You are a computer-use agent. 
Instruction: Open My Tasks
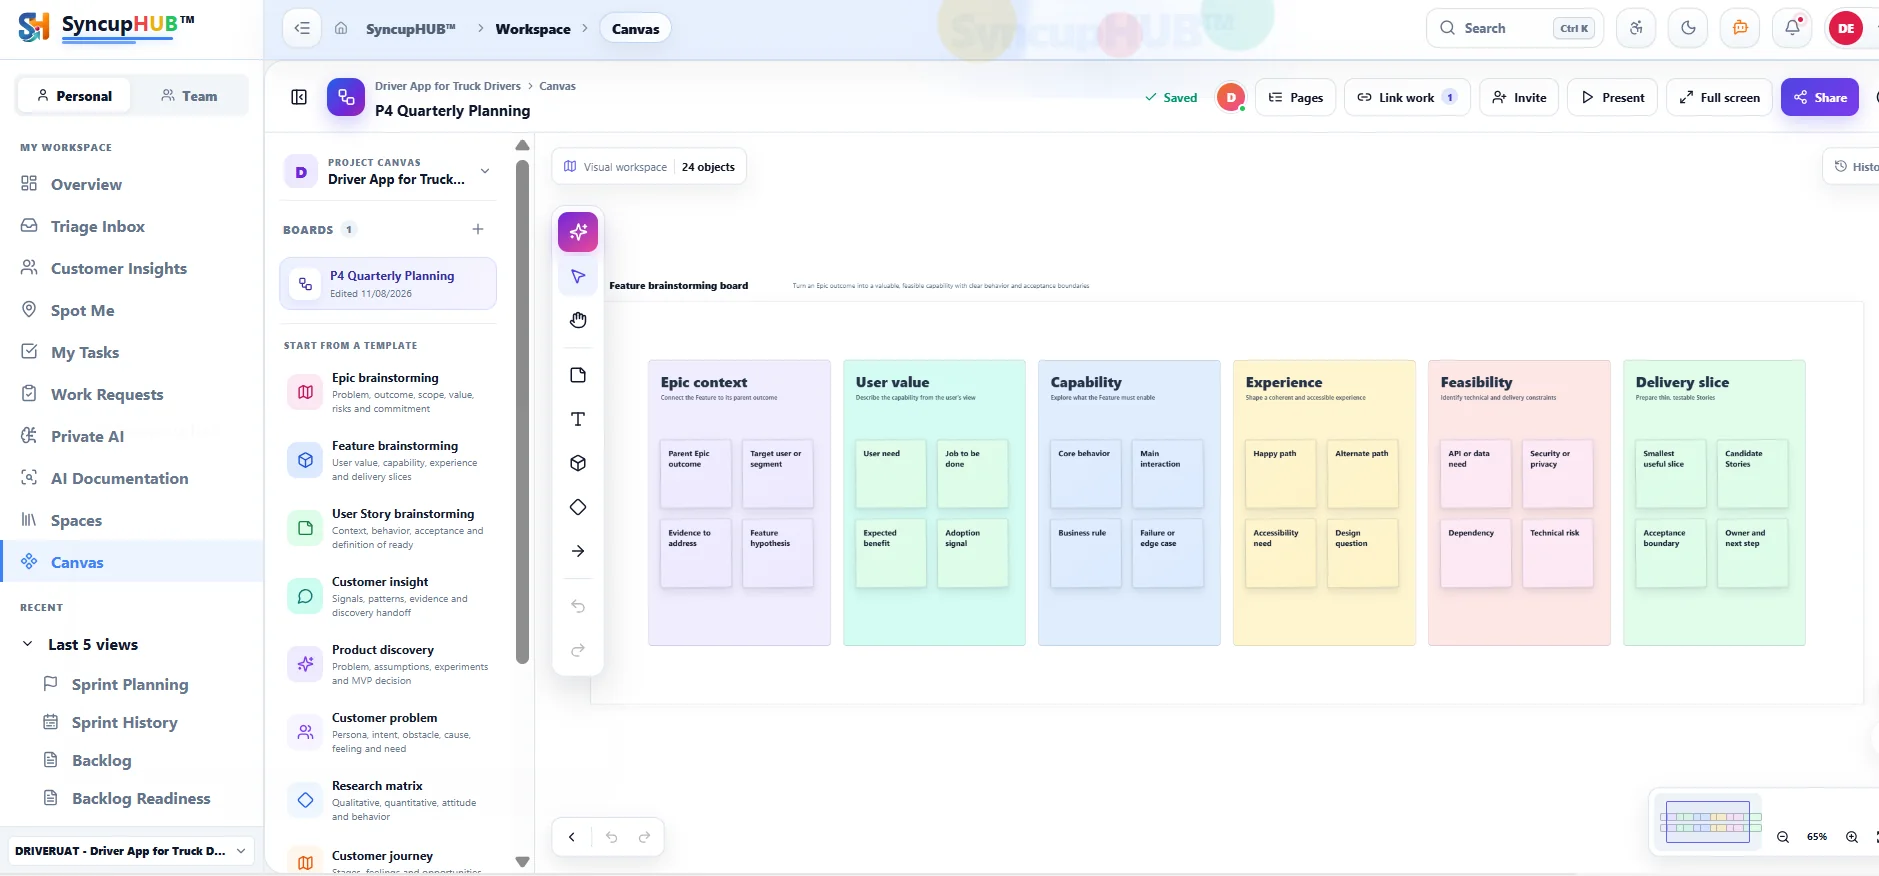click(x=131, y=352)
